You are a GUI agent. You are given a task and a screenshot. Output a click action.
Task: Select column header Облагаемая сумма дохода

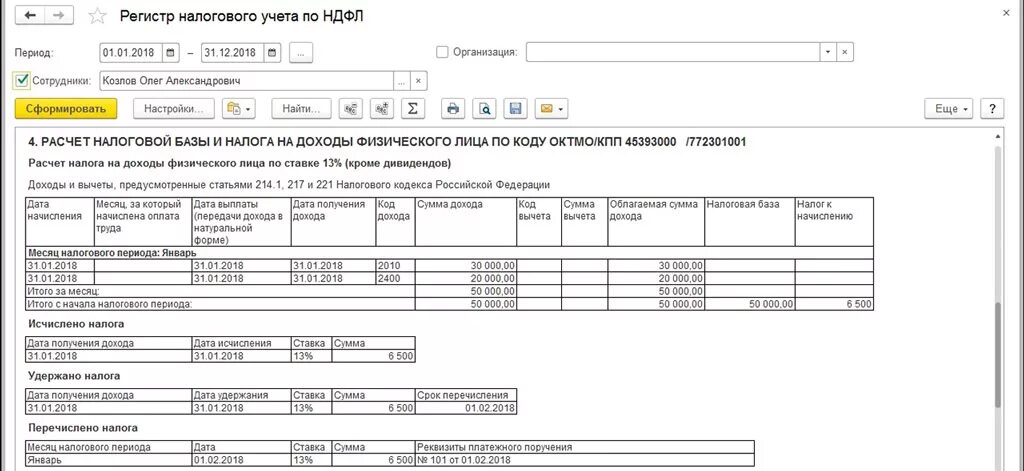coord(656,222)
